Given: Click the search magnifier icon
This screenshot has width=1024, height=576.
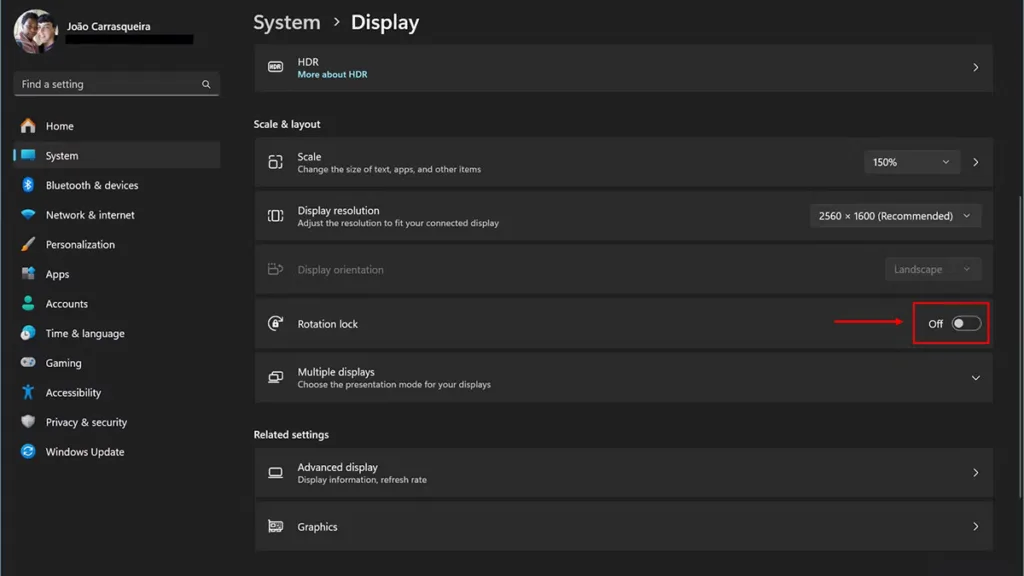Looking at the screenshot, I should point(206,84).
